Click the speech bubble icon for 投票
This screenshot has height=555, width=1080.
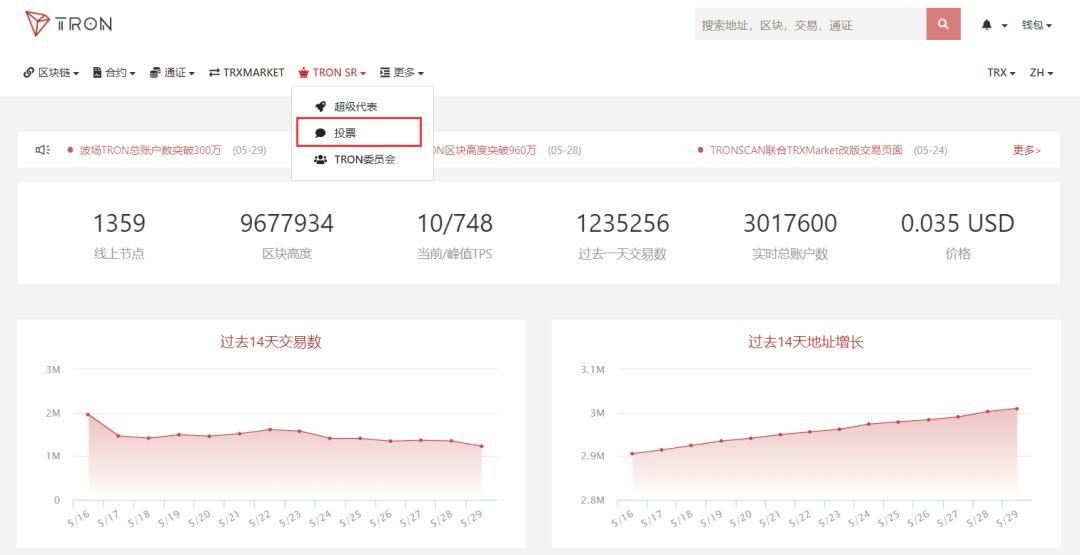pos(320,134)
